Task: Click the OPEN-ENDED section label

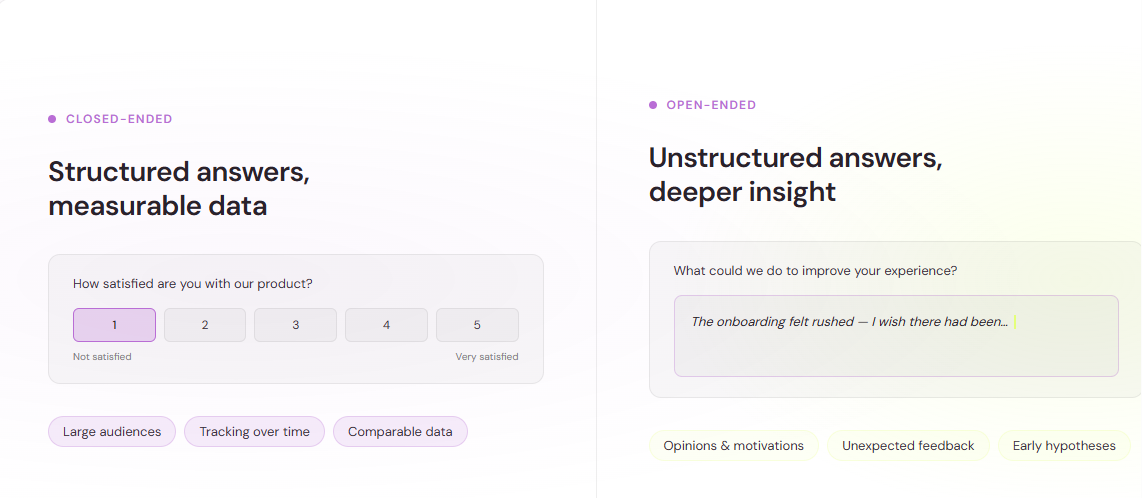Action: tap(712, 105)
